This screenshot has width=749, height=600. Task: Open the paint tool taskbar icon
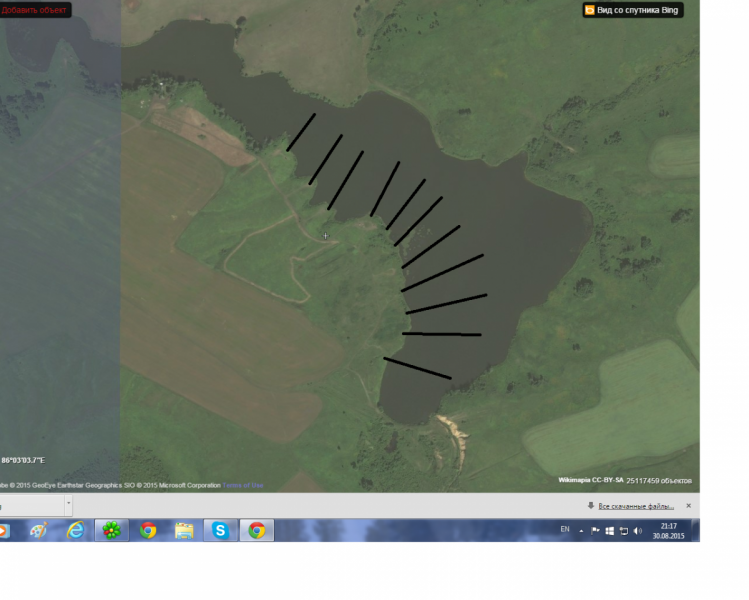[x=38, y=530]
